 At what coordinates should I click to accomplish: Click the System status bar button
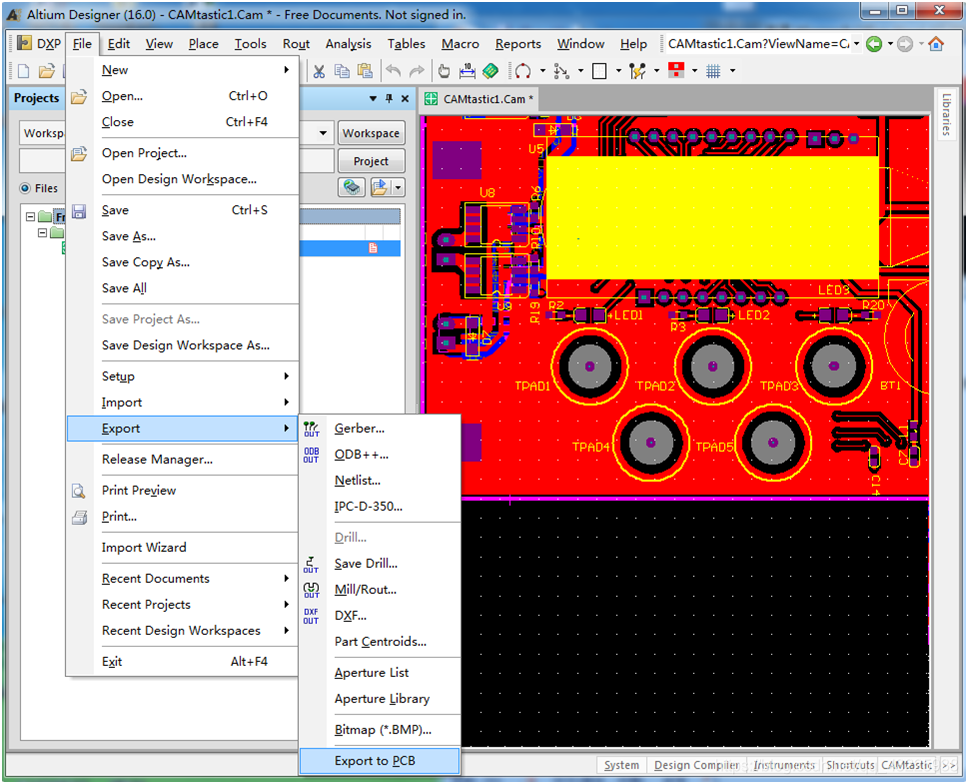622,765
